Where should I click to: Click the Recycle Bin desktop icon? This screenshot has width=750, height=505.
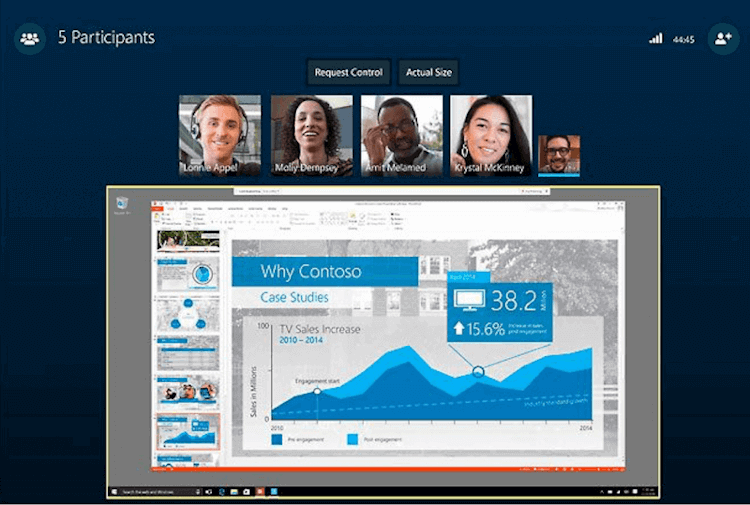point(122,205)
